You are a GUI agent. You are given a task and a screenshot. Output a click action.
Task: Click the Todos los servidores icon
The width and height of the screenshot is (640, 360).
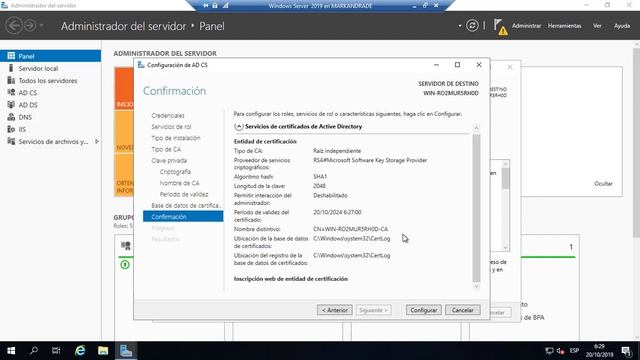click(11, 80)
